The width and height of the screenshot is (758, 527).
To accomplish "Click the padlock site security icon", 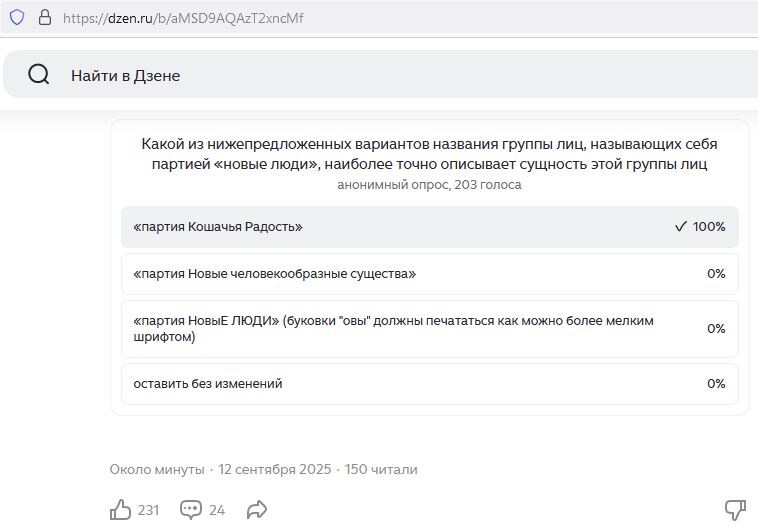I will 45,17.
